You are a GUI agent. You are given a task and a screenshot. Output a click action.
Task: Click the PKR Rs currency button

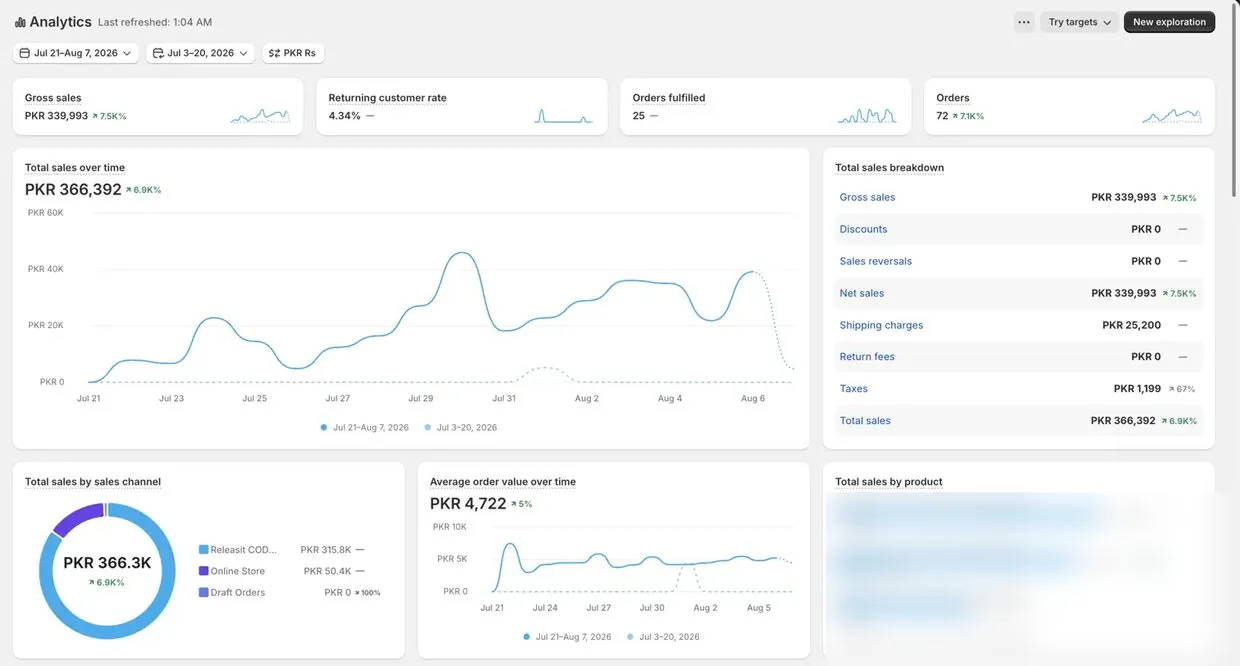tap(293, 53)
